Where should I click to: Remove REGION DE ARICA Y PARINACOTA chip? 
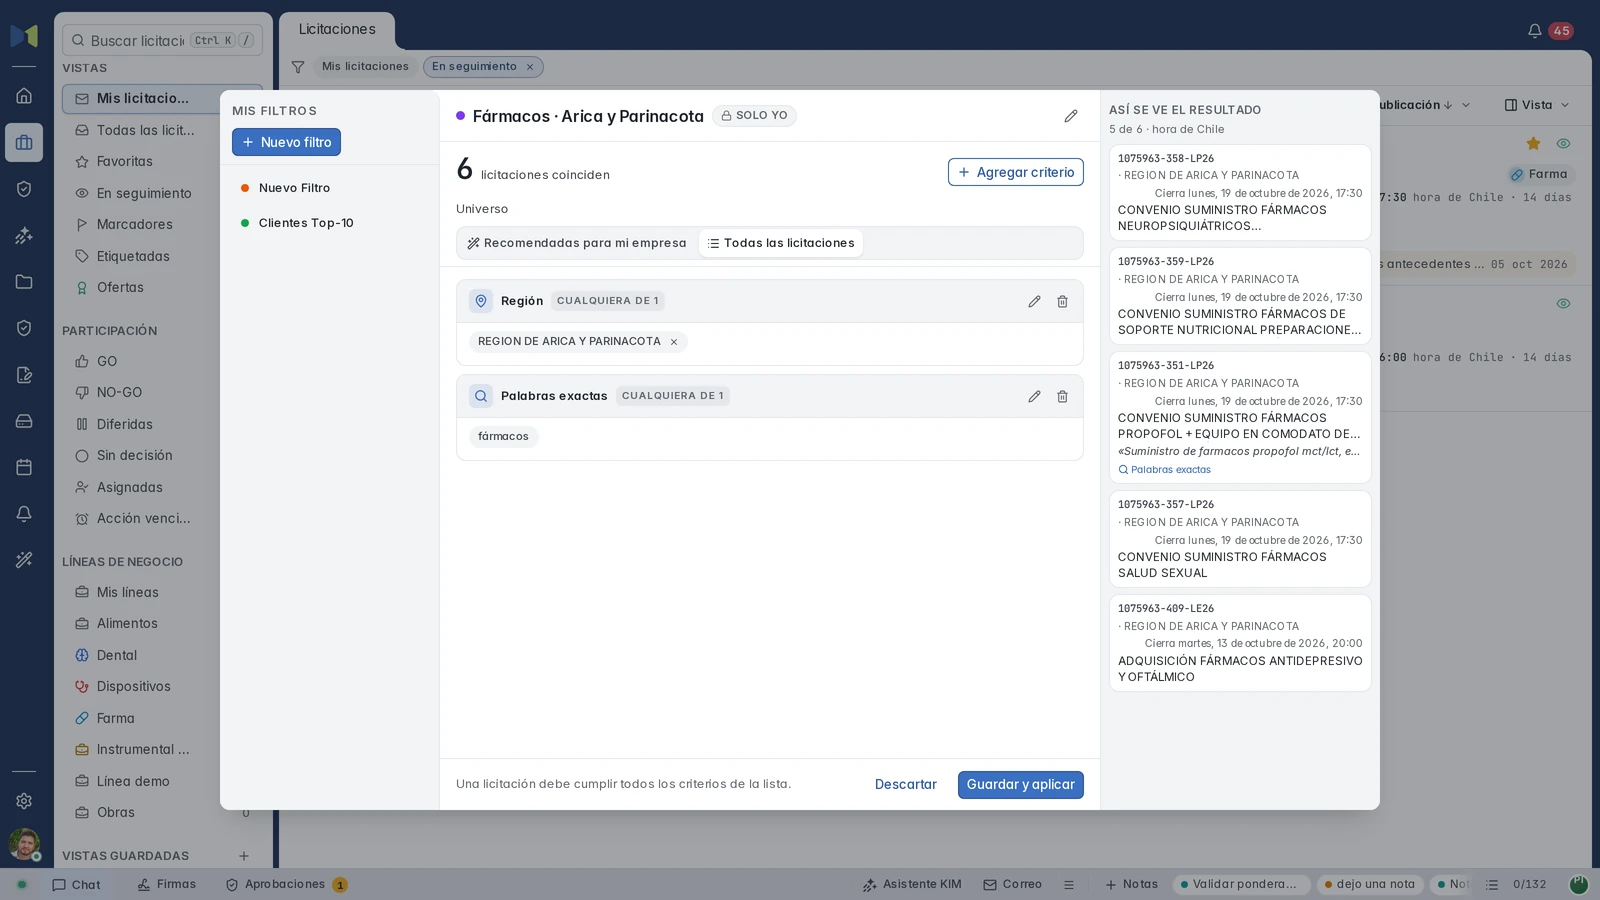click(674, 342)
